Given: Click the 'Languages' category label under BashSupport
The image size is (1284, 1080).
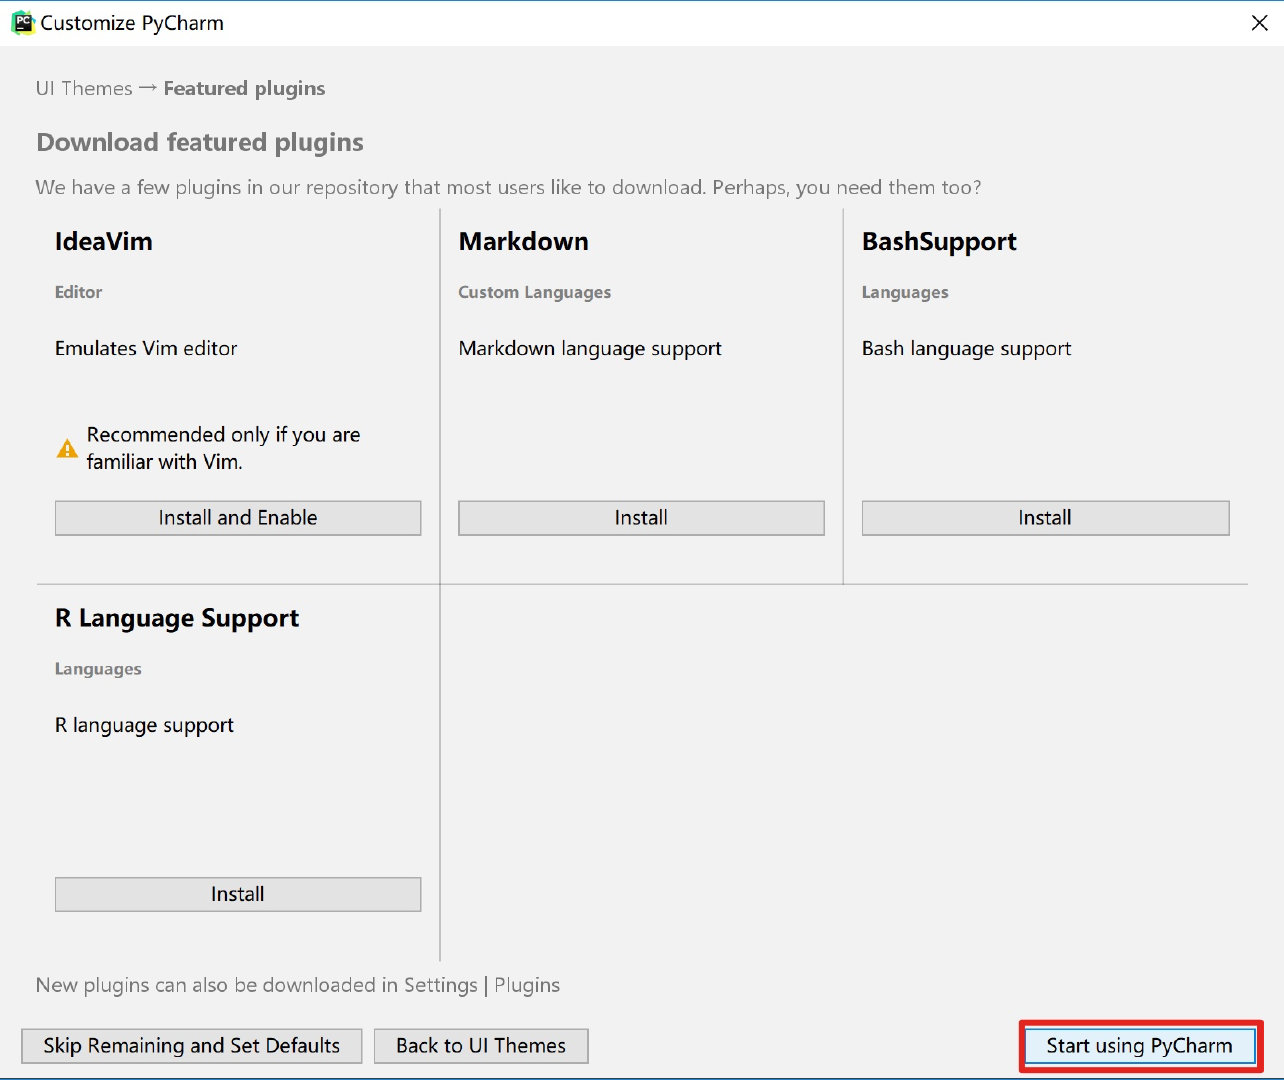Looking at the screenshot, I should (905, 293).
